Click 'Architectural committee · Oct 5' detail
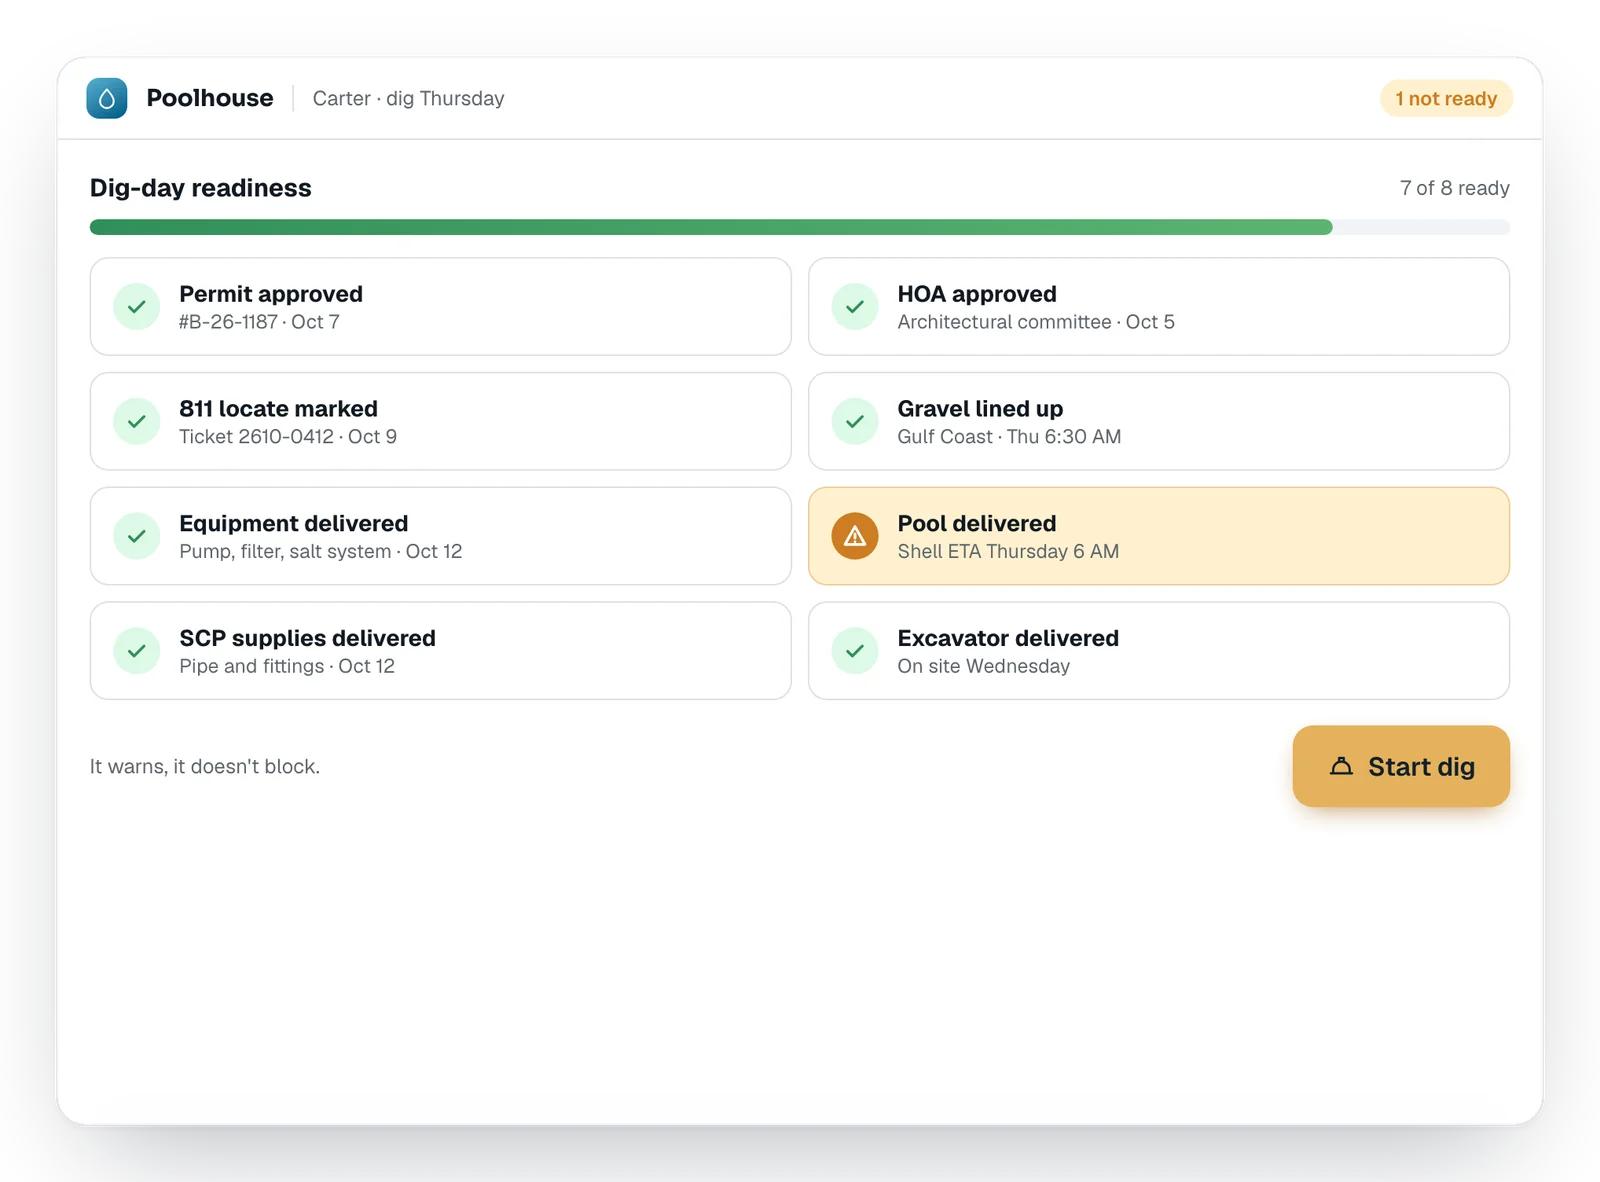This screenshot has height=1182, width=1600. click(1036, 322)
